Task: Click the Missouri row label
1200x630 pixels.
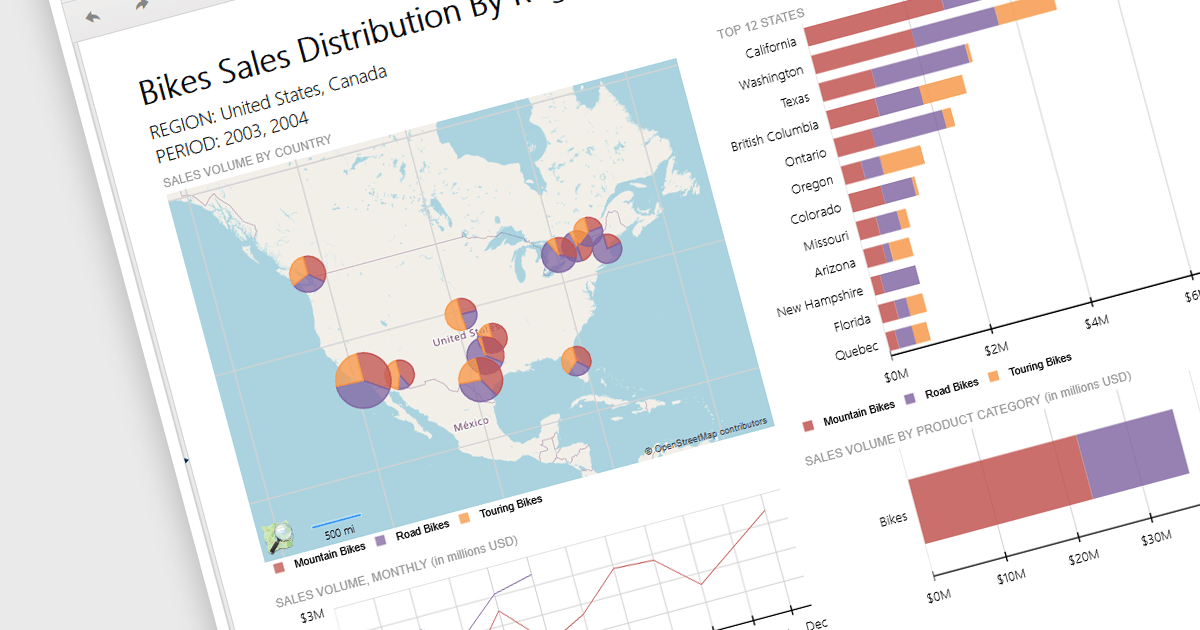Action: pyautogui.click(x=826, y=242)
